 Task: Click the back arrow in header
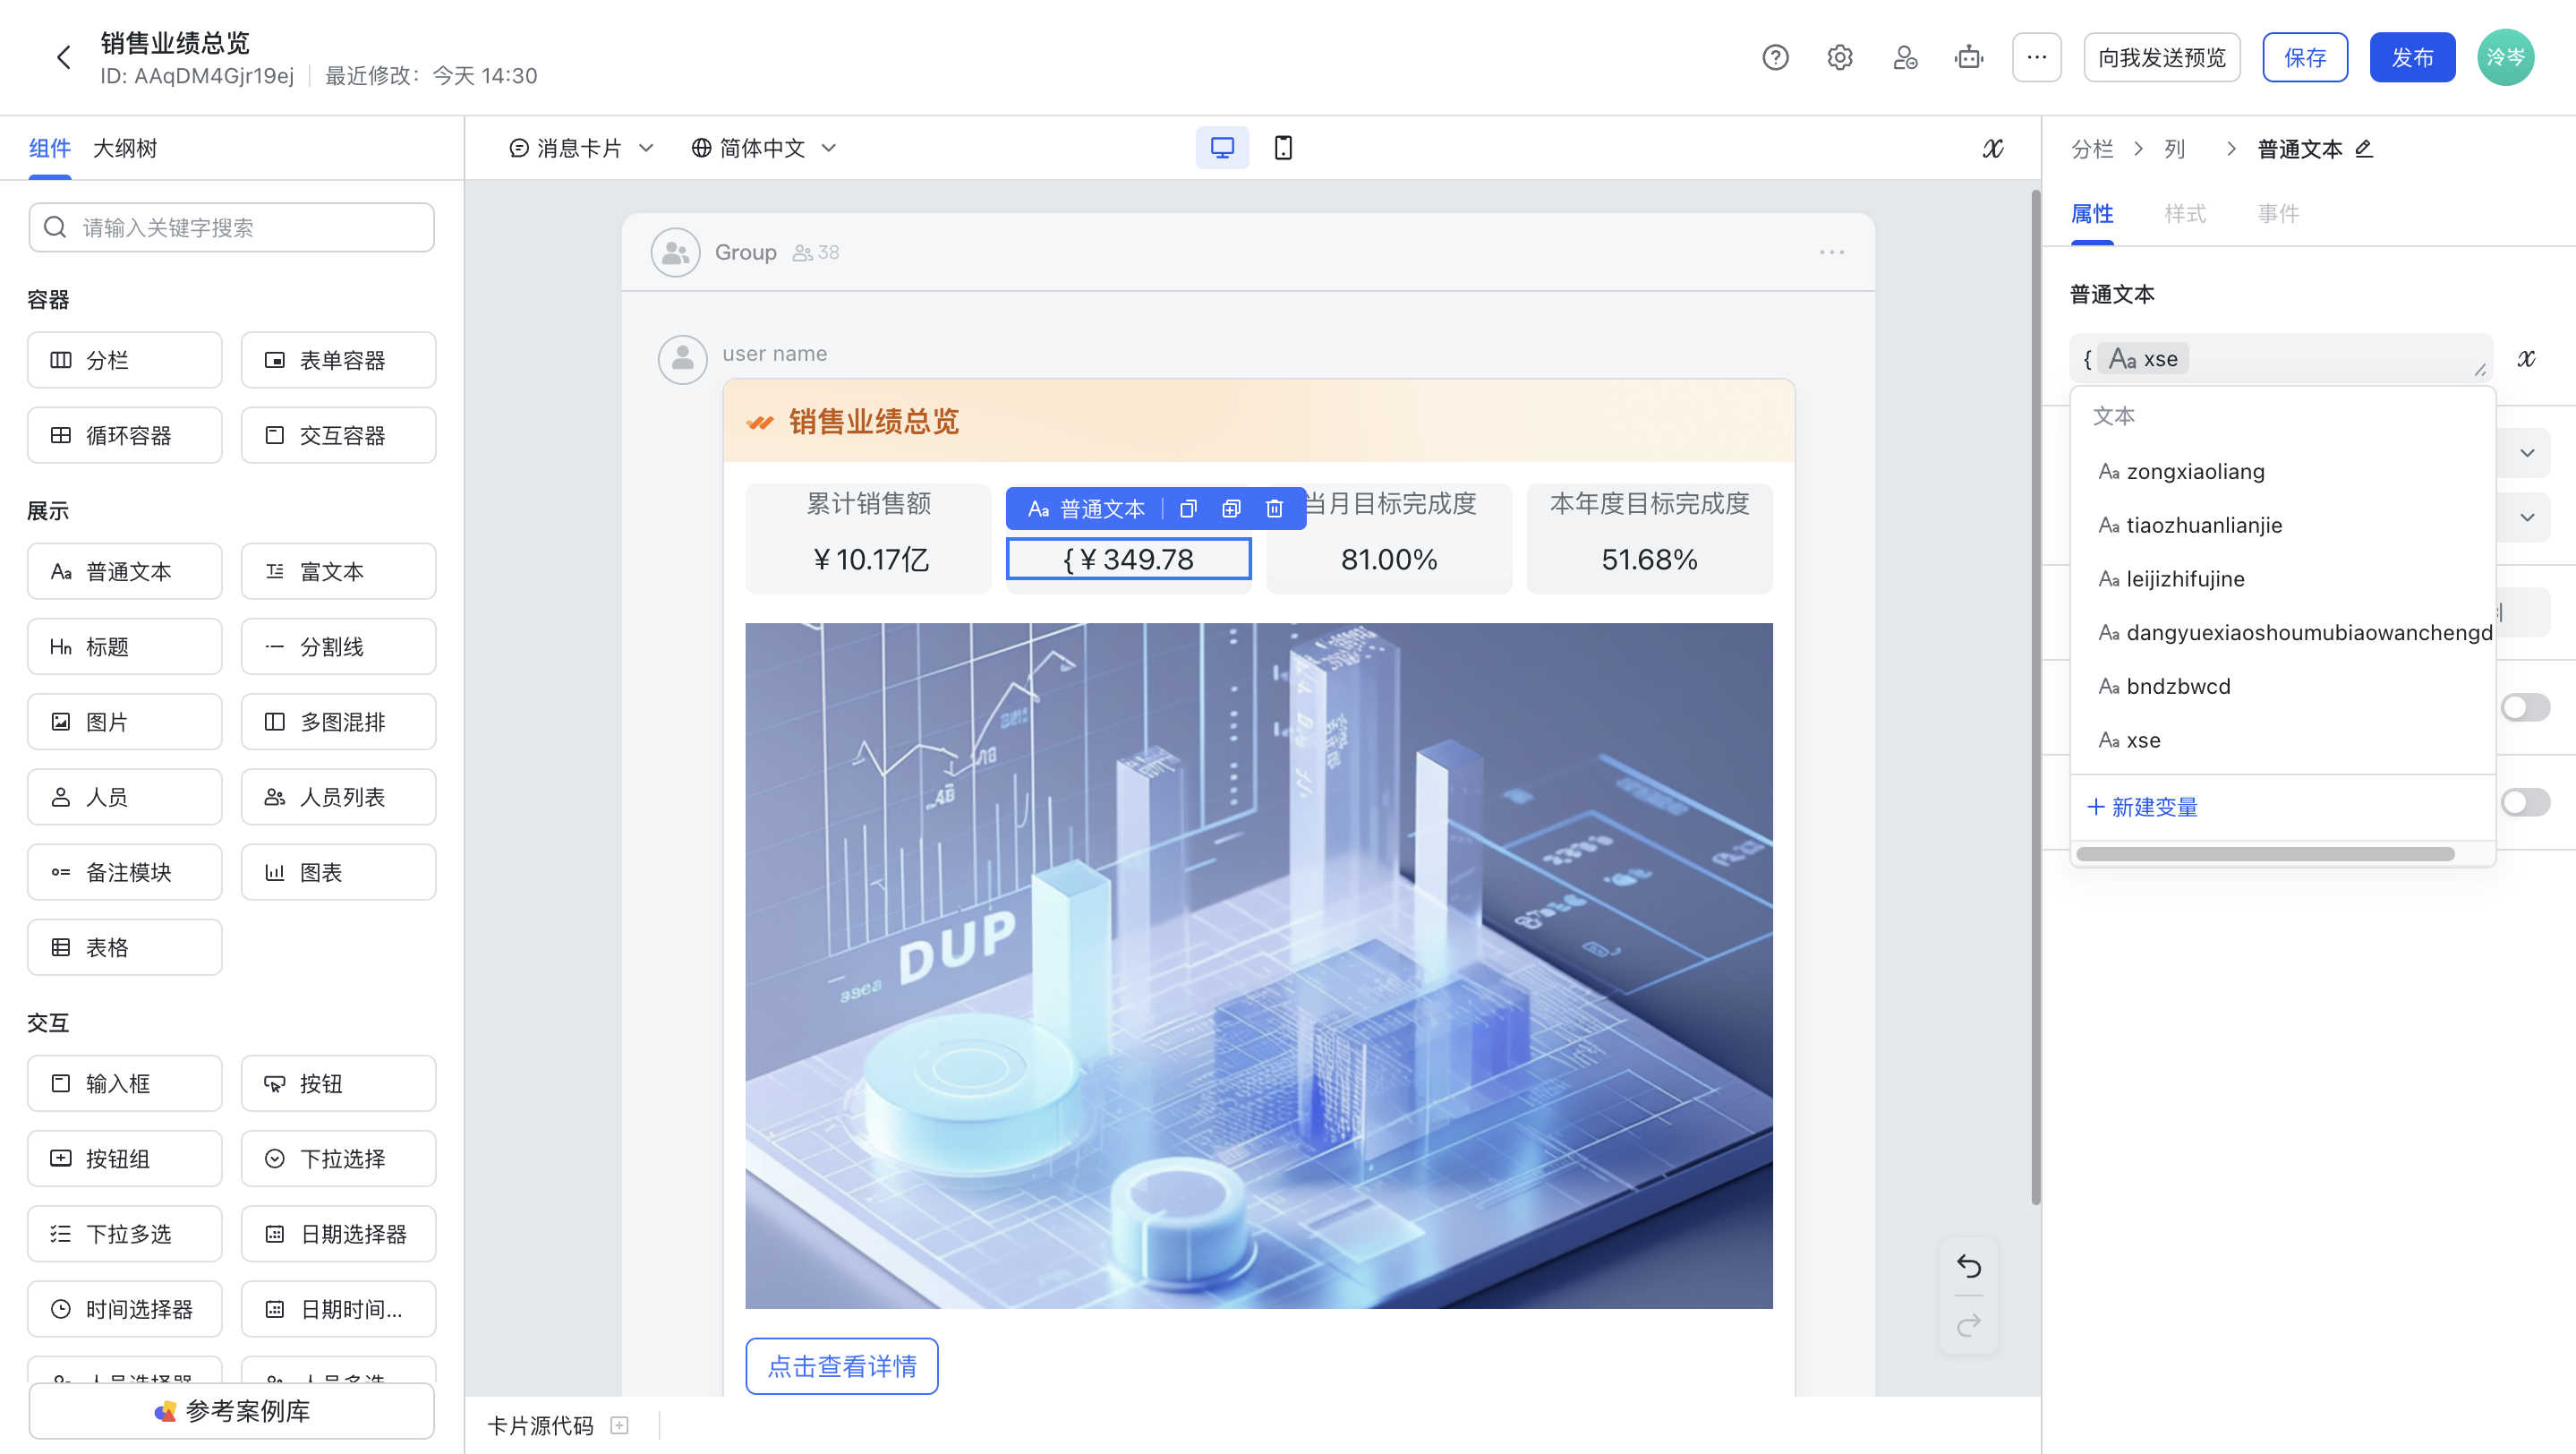[x=64, y=58]
